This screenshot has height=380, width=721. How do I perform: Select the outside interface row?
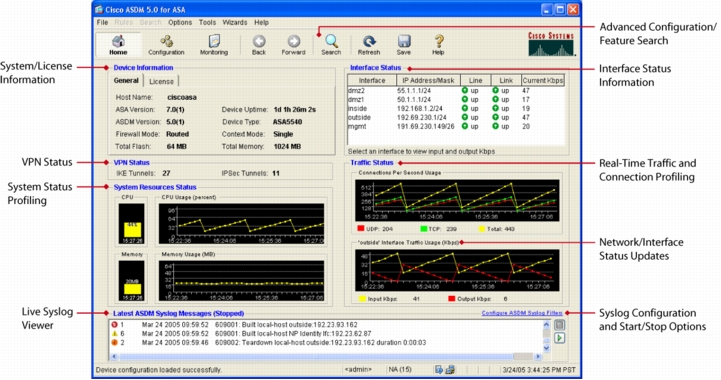coord(455,117)
